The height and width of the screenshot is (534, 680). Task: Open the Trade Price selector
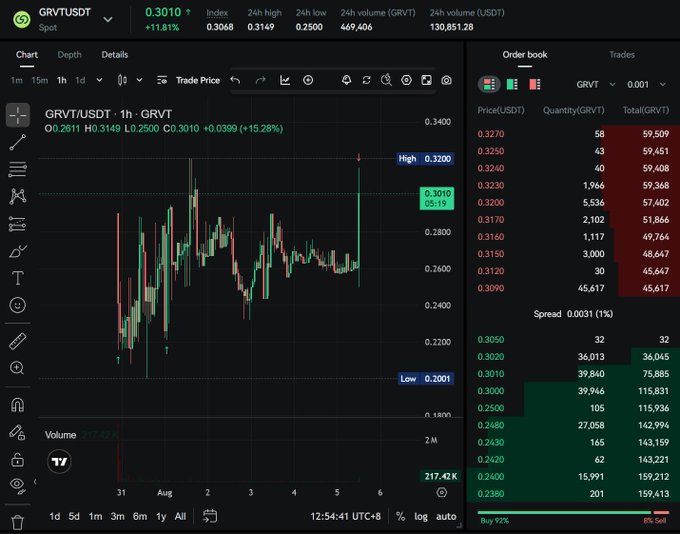(x=198, y=80)
